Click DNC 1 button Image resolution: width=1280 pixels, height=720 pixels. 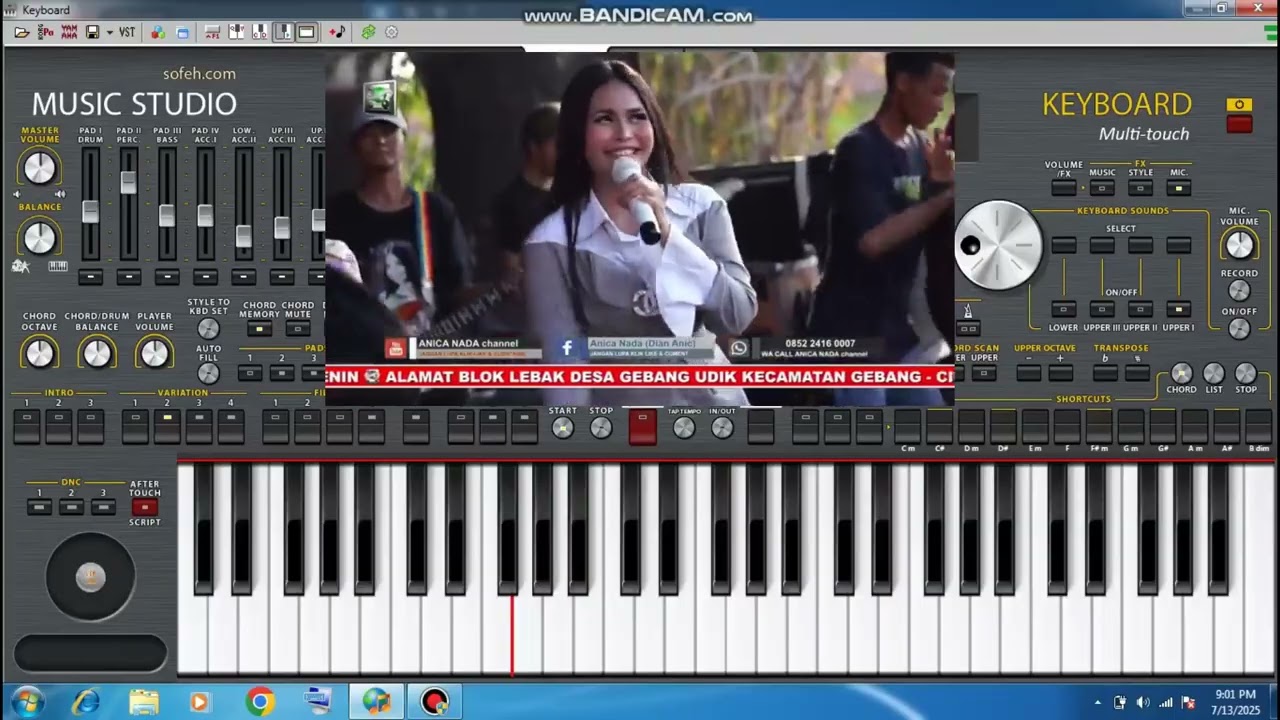39,507
